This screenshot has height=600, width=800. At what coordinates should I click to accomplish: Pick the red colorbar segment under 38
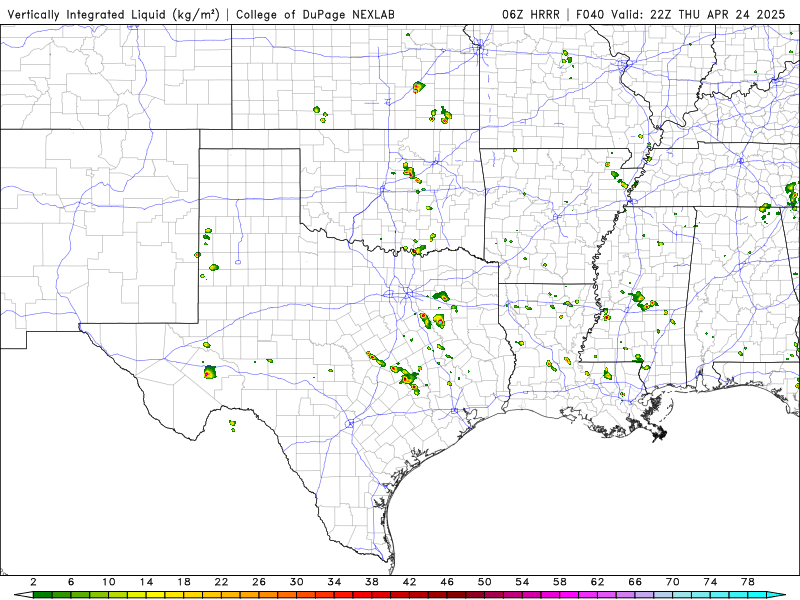(x=381, y=595)
